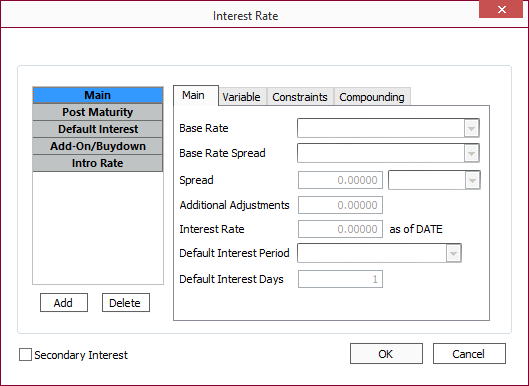Select Intro Rate list entry

point(98,163)
